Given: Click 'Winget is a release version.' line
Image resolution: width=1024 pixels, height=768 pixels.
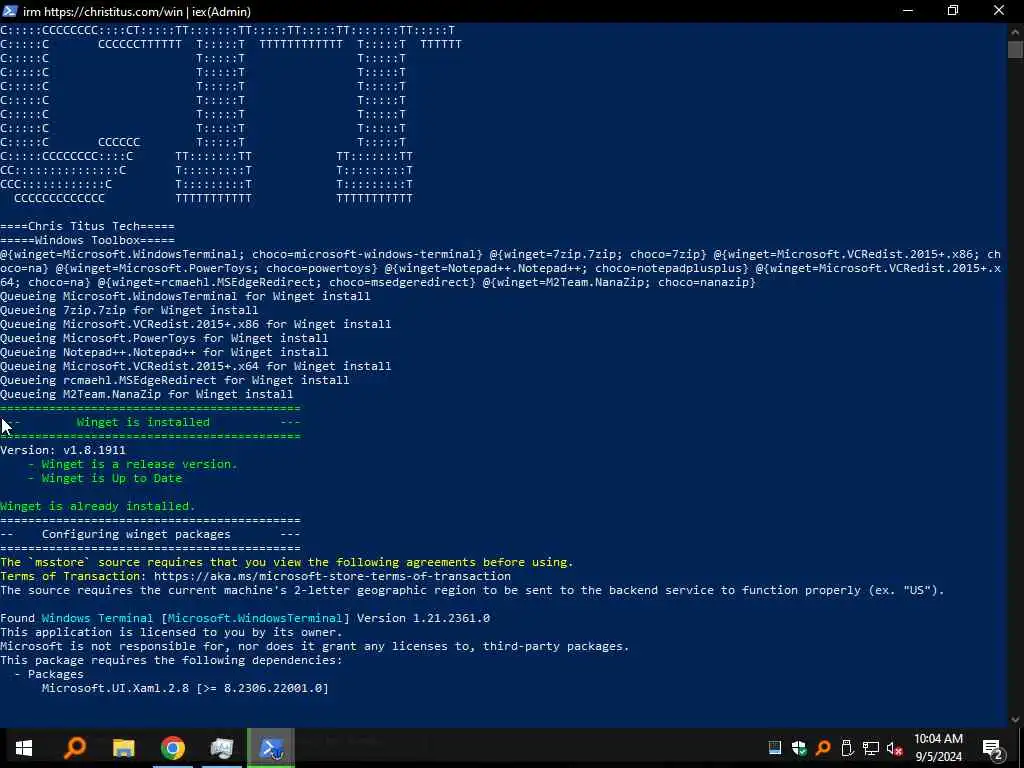Looking at the screenshot, I should pyautogui.click(x=133, y=464).
